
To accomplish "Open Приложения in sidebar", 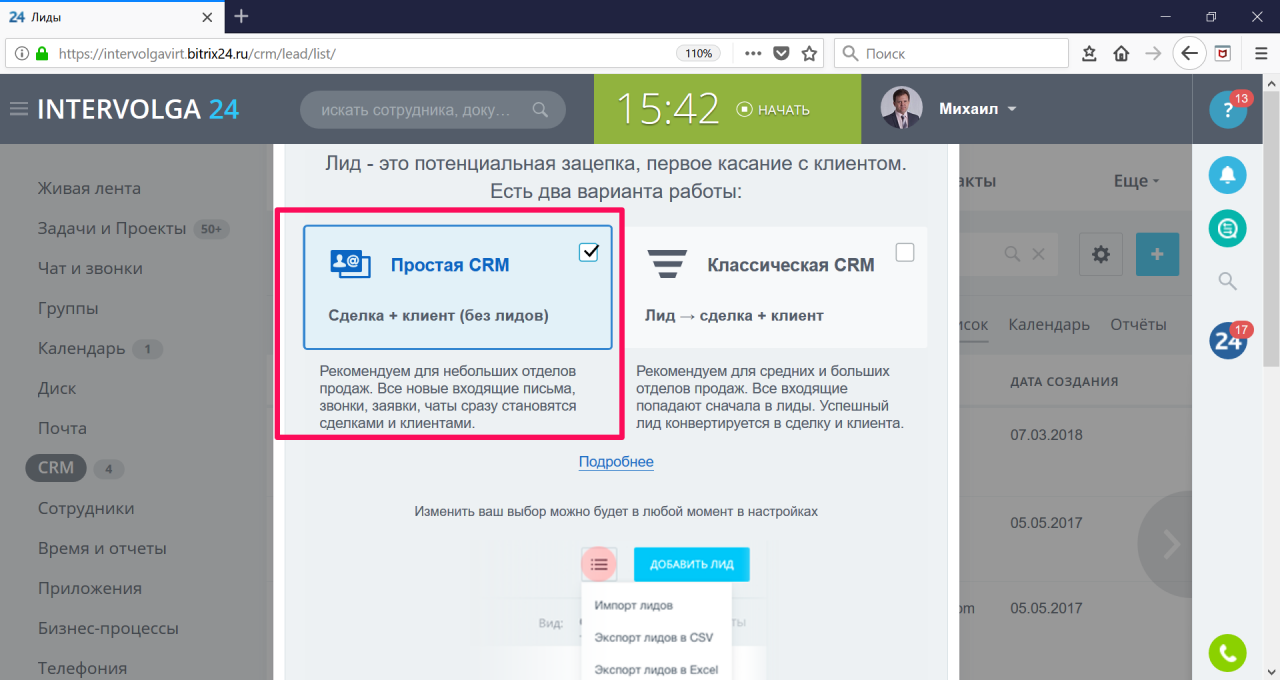I will click(x=90, y=588).
